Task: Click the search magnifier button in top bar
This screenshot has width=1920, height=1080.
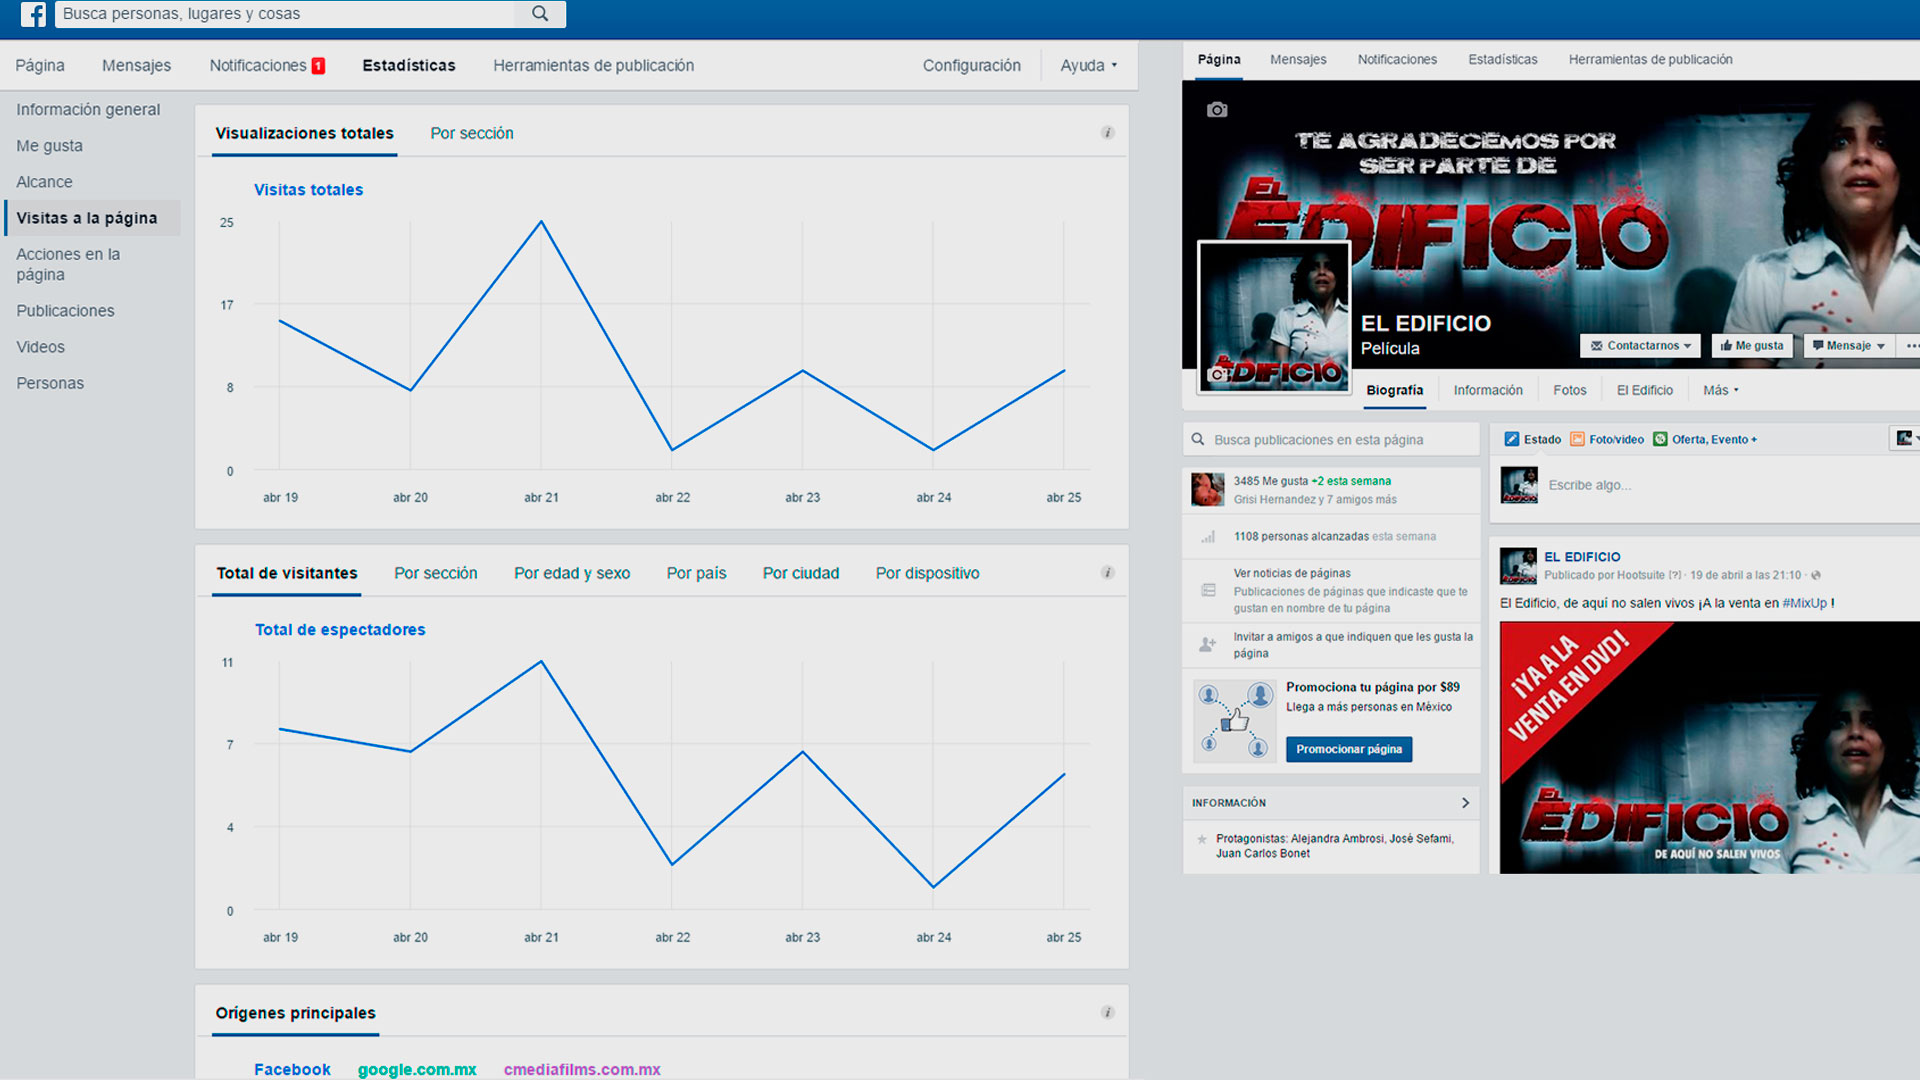Action: coord(540,14)
